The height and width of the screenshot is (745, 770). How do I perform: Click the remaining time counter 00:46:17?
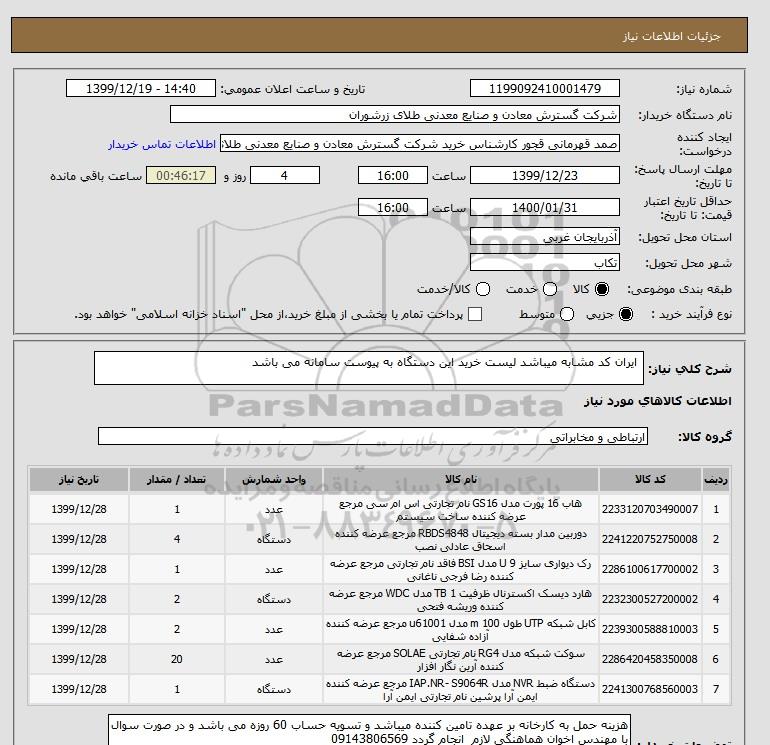click(181, 175)
